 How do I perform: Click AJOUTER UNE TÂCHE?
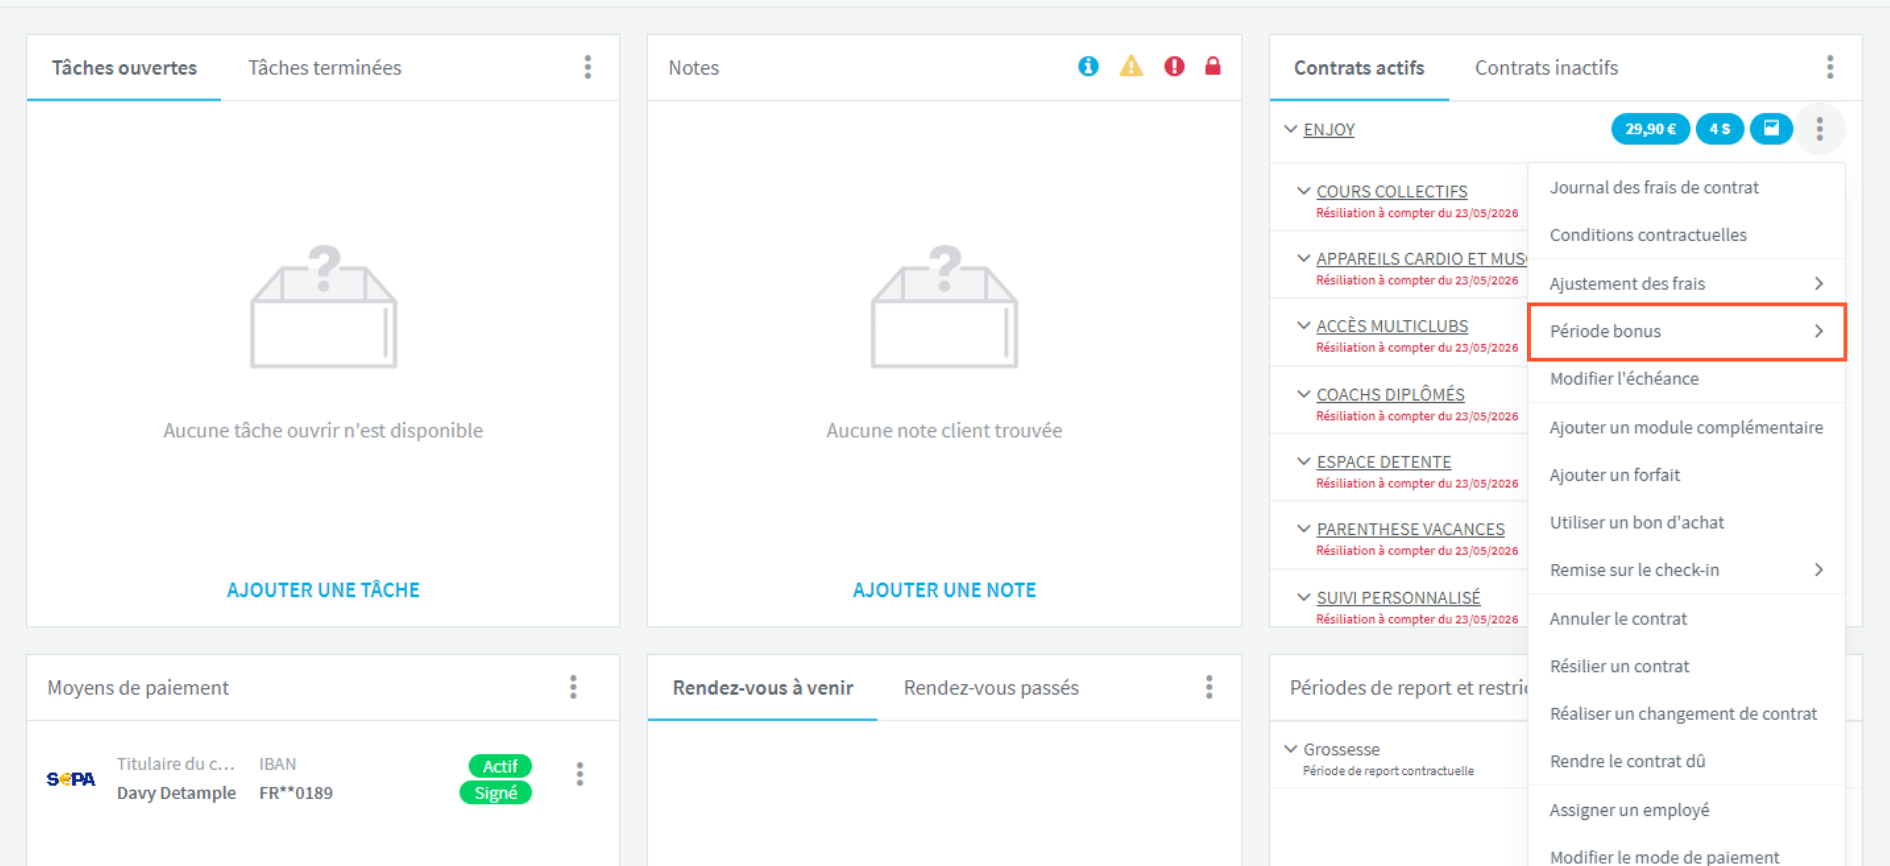323,590
